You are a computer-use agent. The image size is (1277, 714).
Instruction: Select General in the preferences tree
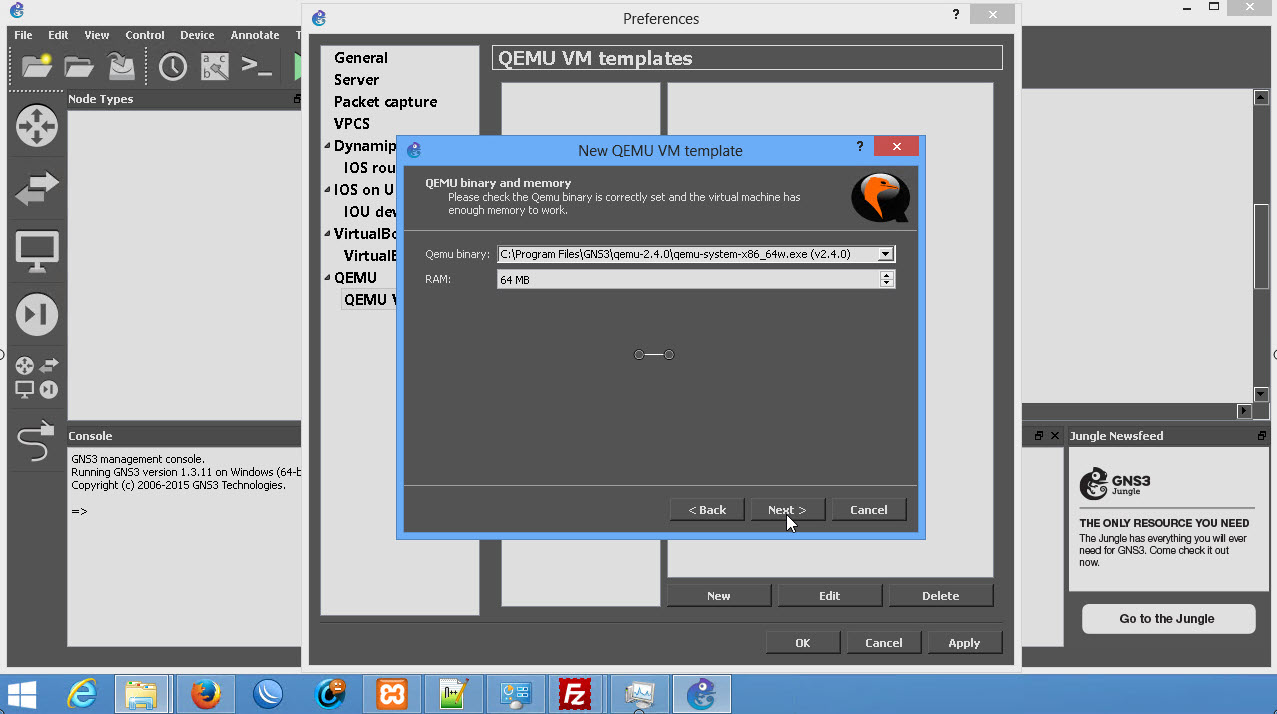click(361, 58)
